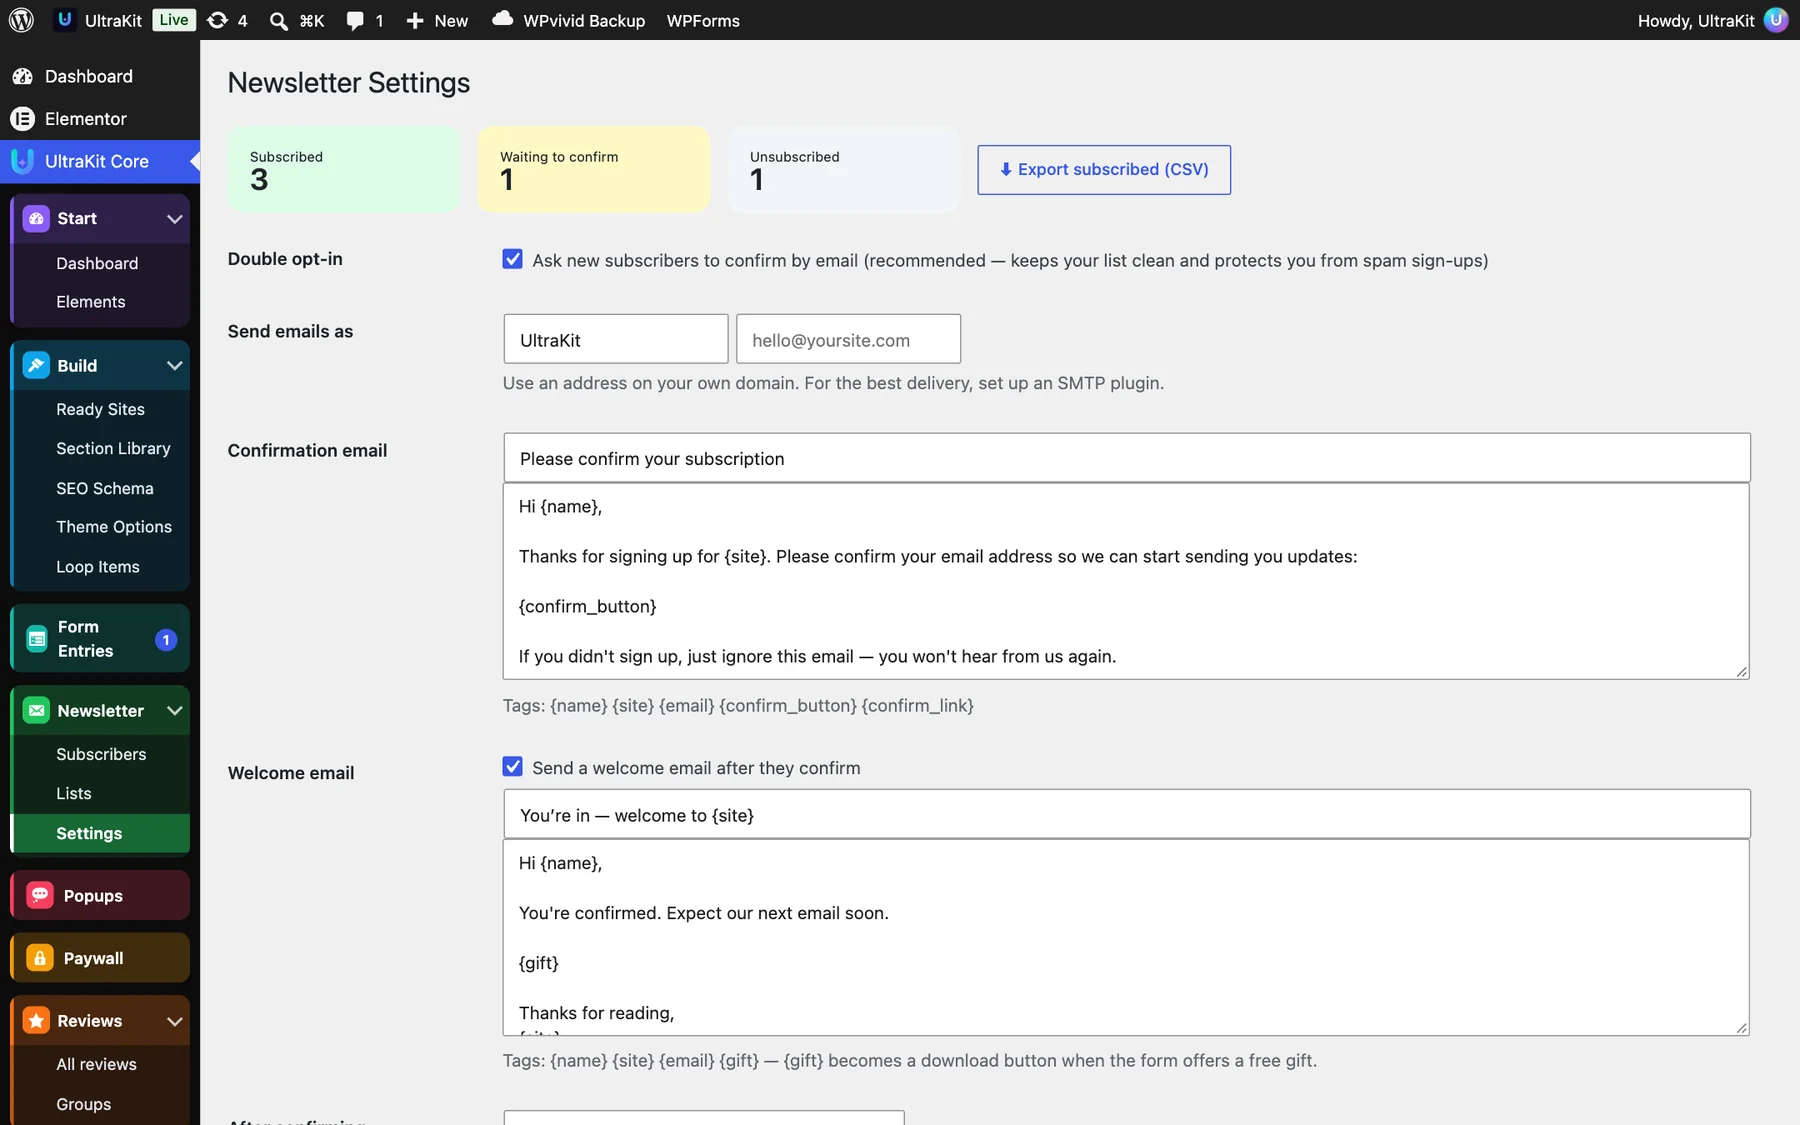The image size is (1800, 1125).
Task: Collapse the Newsletter section chevron
Action: [174, 711]
